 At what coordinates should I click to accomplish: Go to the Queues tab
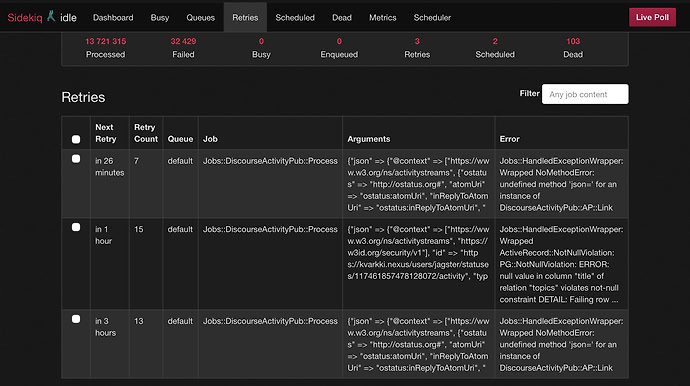pos(201,18)
